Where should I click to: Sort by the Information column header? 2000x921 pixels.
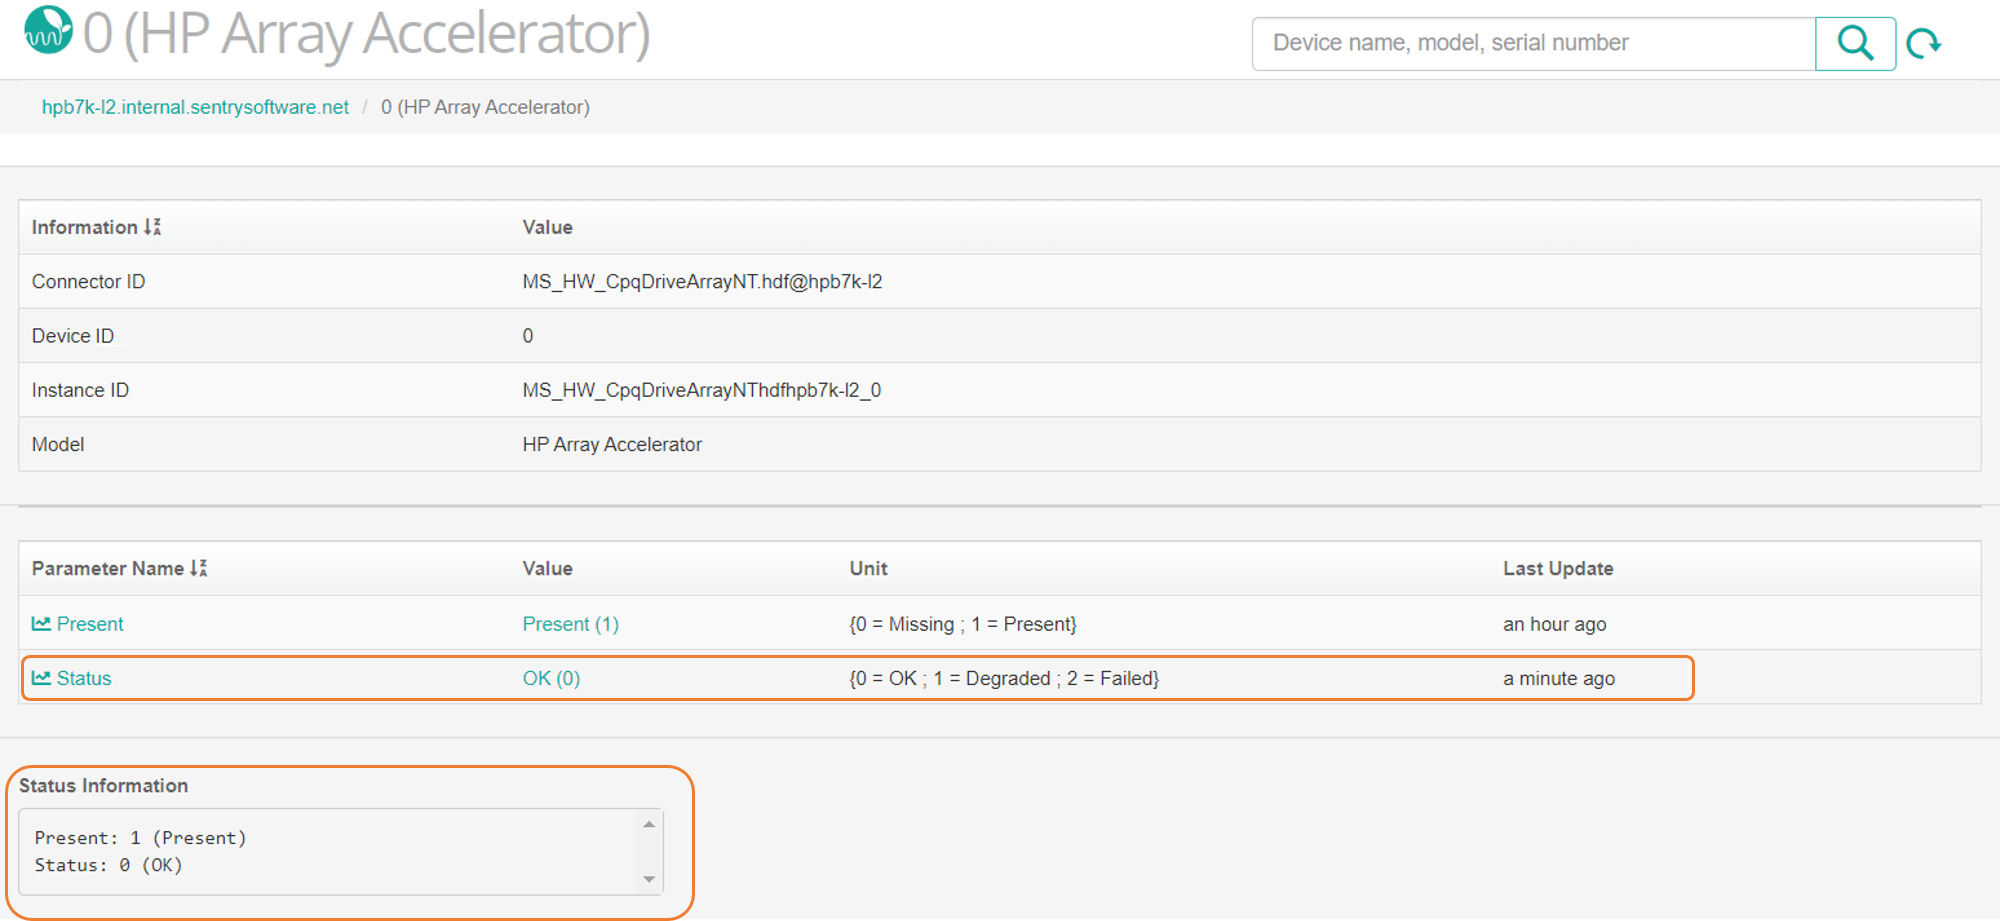click(x=84, y=227)
